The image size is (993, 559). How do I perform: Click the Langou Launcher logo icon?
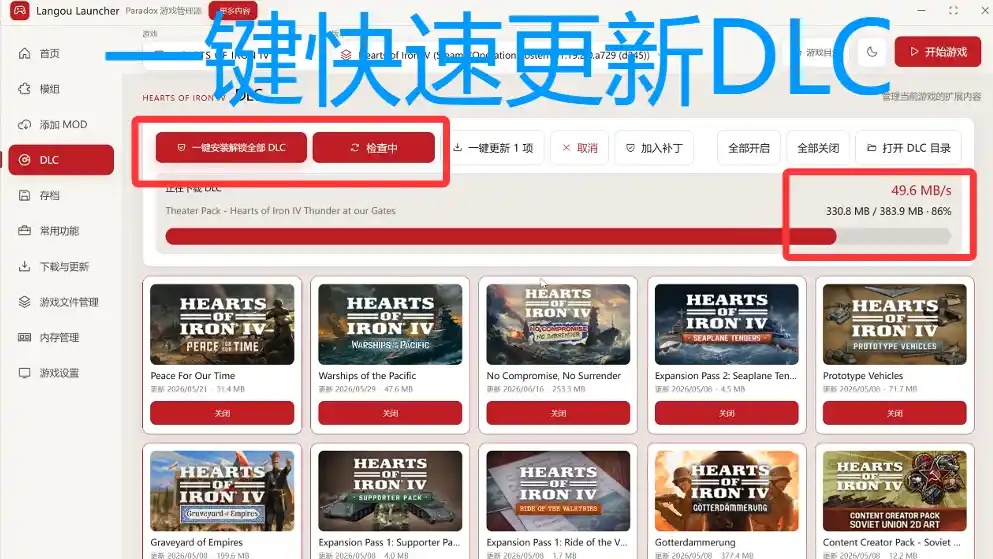19,10
